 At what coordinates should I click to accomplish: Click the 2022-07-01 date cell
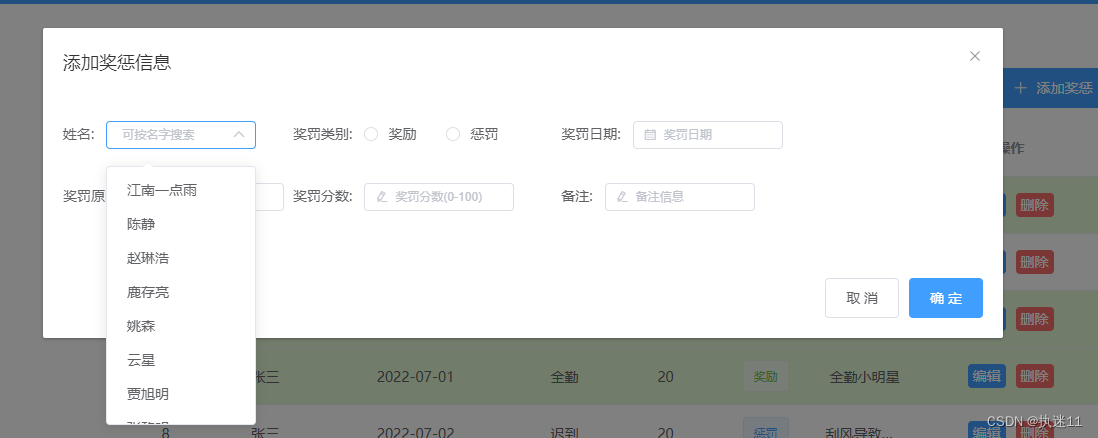(x=415, y=377)
